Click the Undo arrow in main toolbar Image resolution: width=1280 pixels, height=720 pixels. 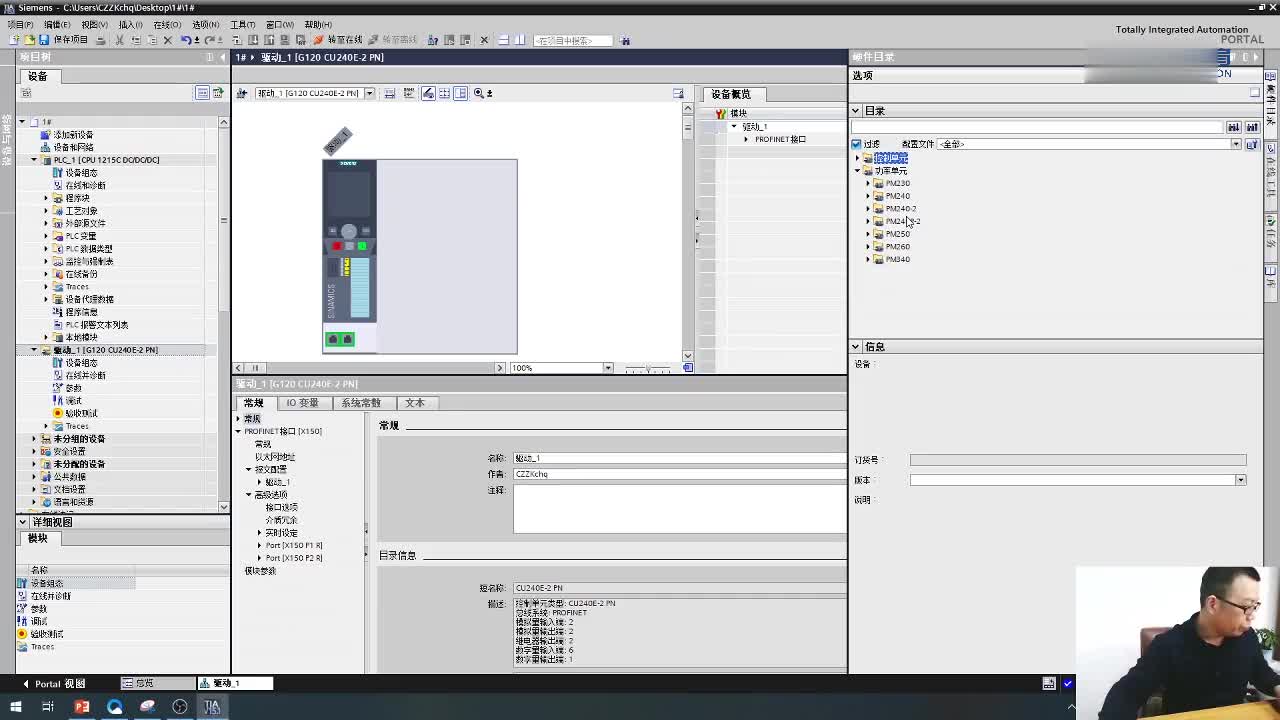(186, 40)
